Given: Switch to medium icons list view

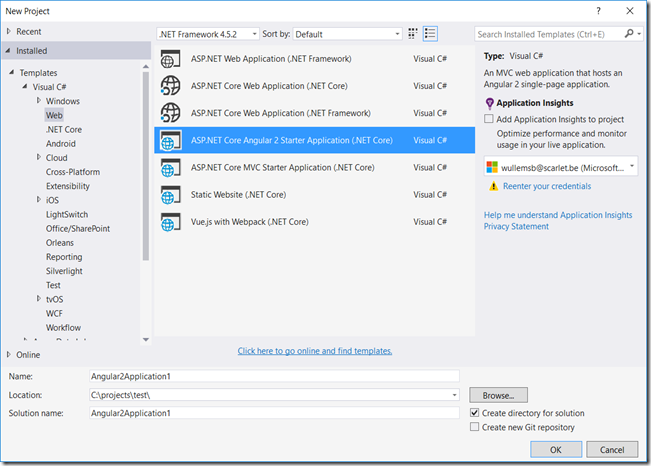Looking at the screenshot, I should 430,34.
